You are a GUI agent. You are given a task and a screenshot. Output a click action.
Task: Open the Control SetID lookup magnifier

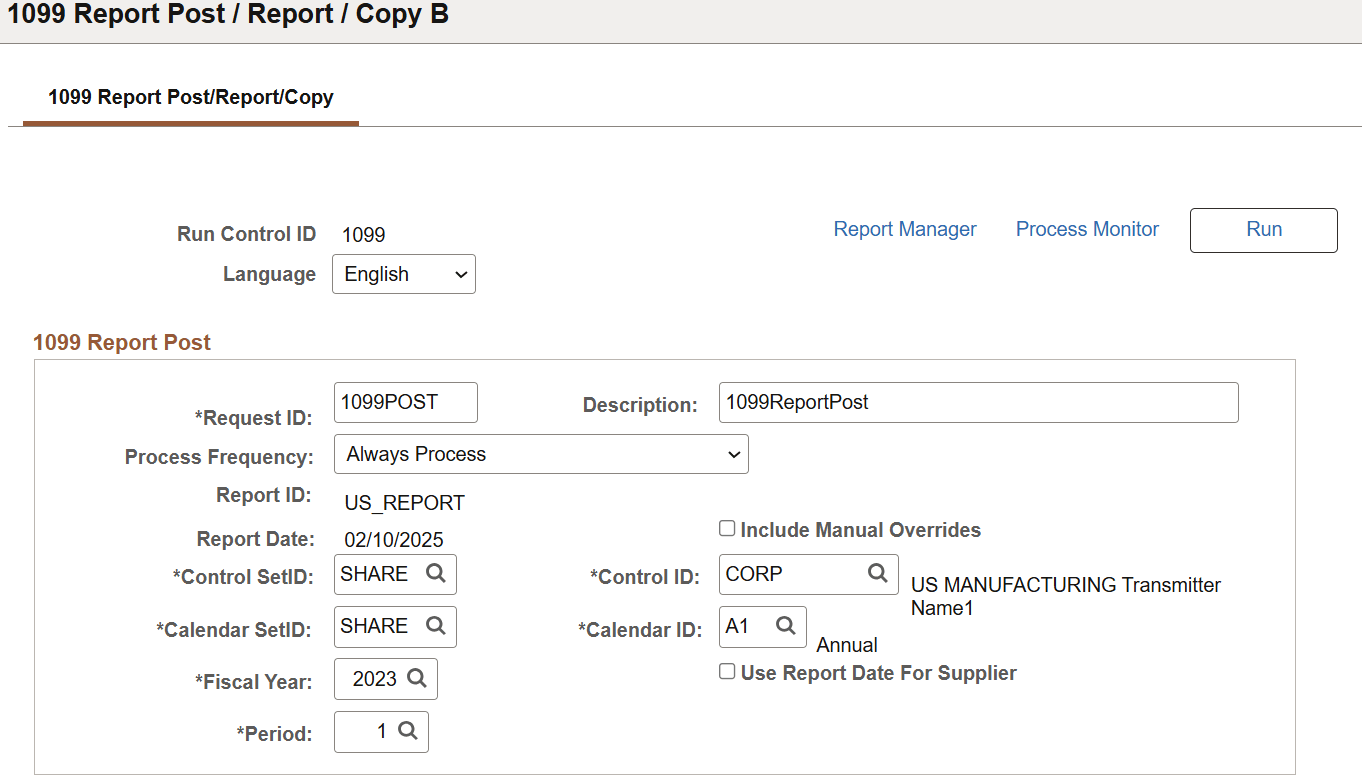(434, 574)
